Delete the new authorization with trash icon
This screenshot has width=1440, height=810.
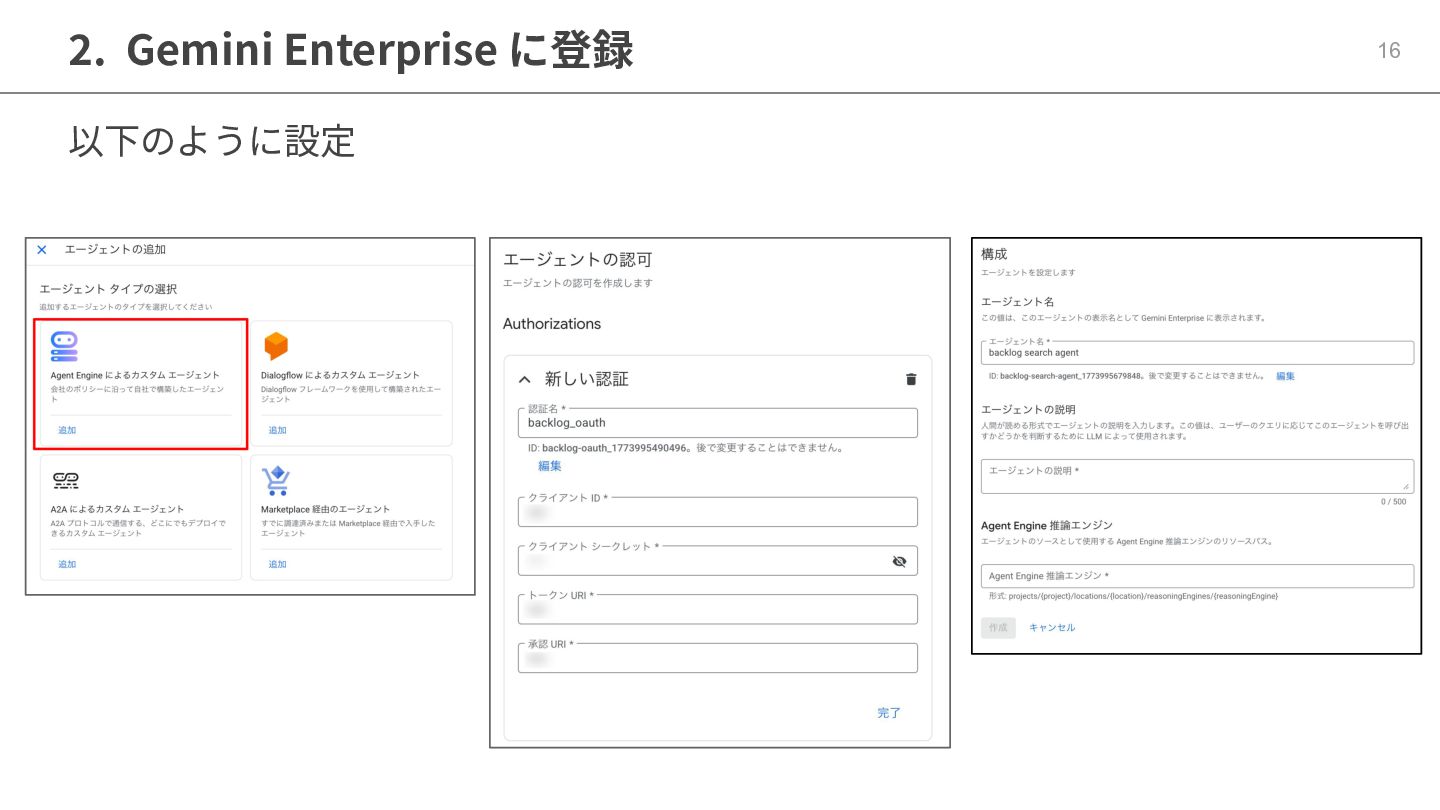tap(910, 379)
